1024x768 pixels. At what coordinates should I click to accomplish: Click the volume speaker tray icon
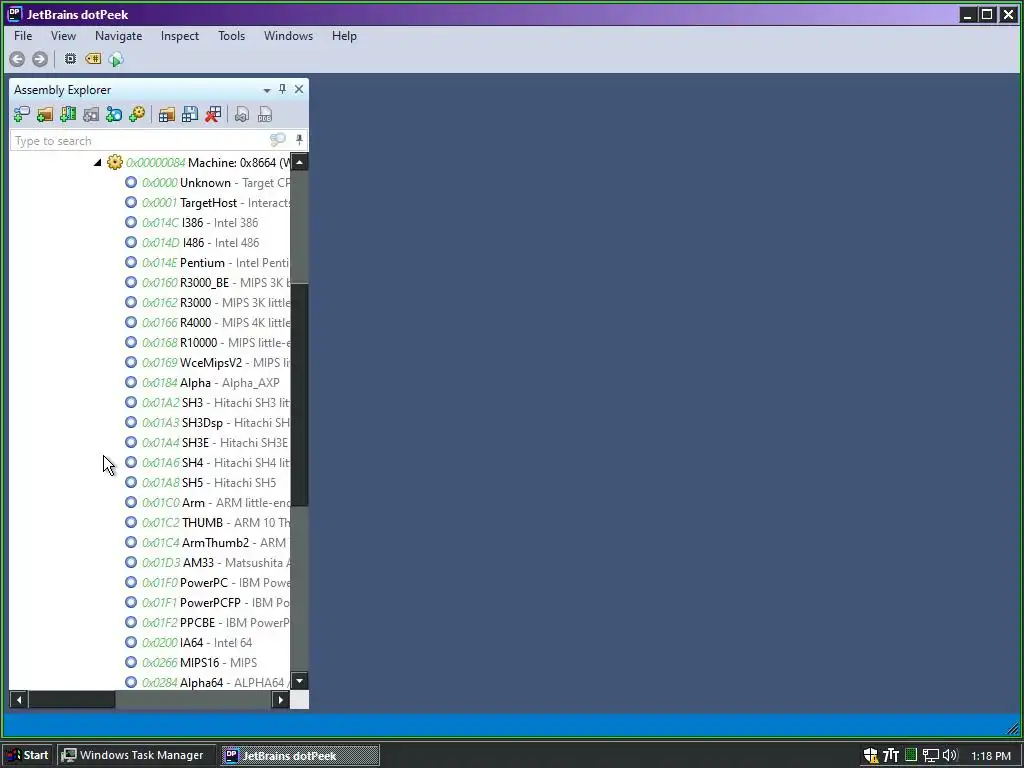950,756
